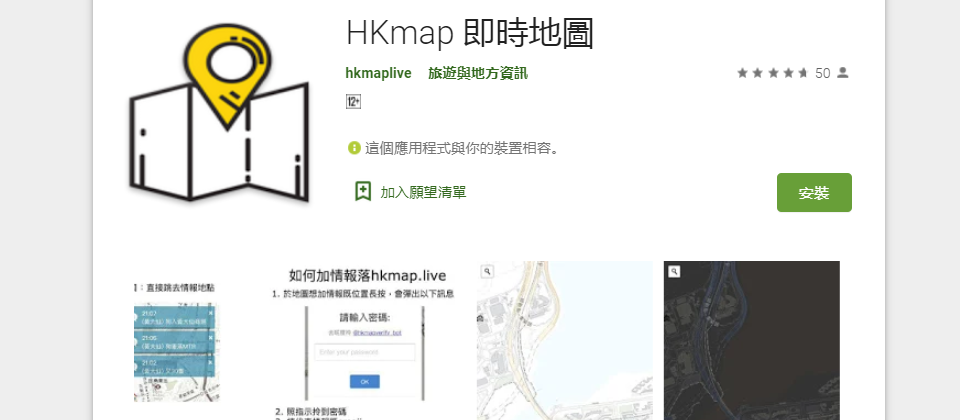Open developer hkmaplive link

[378, 73]
